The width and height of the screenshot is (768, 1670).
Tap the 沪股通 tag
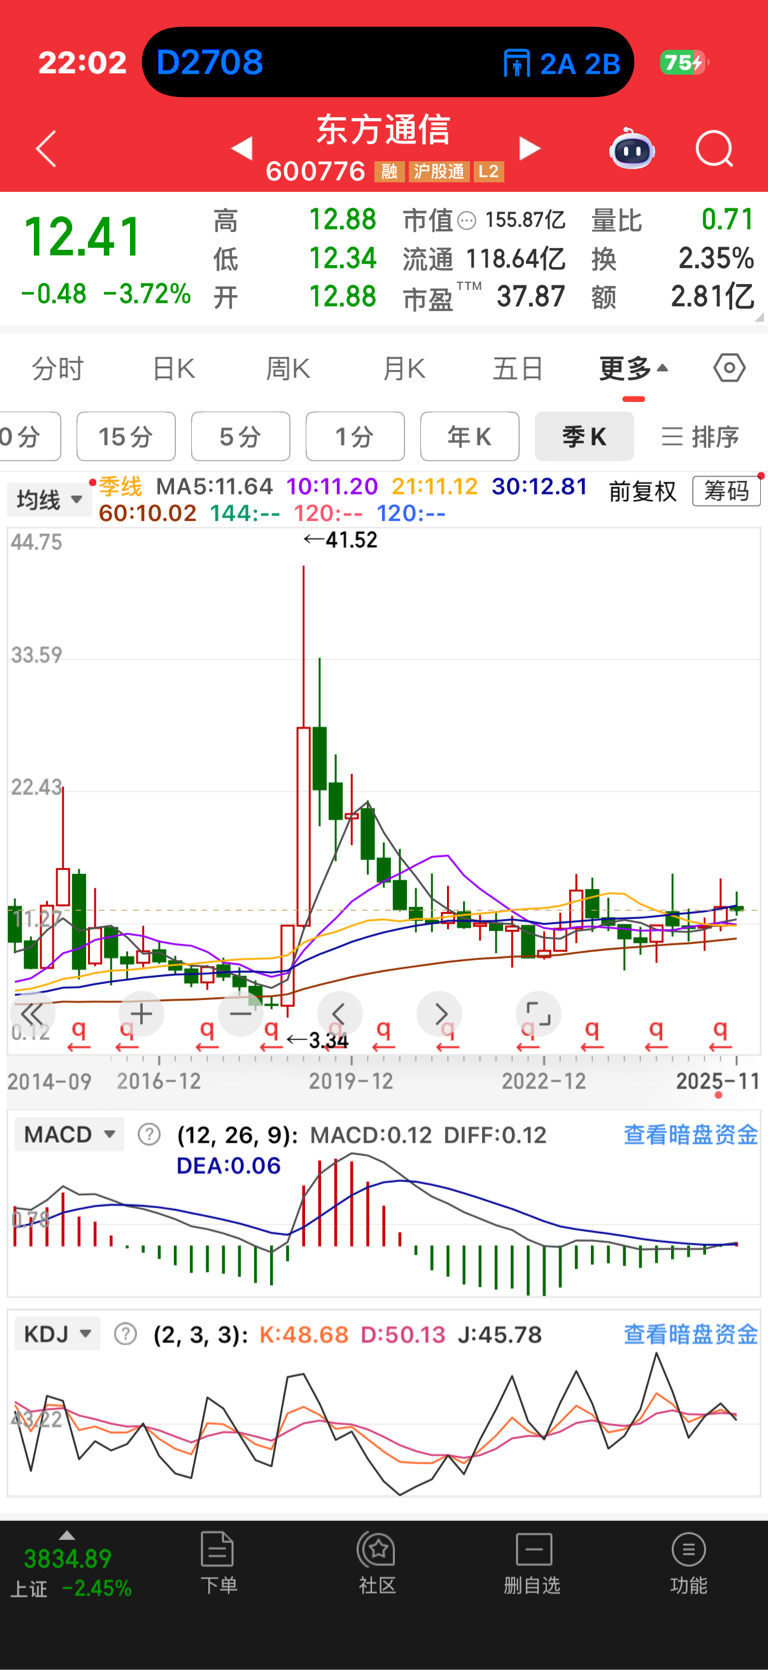[x=439, y=172]
